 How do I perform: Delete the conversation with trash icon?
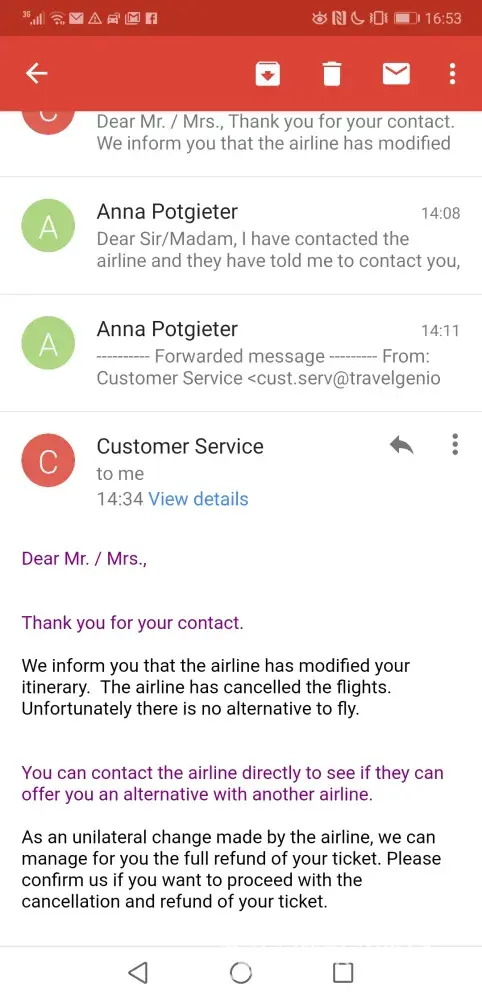332,74
